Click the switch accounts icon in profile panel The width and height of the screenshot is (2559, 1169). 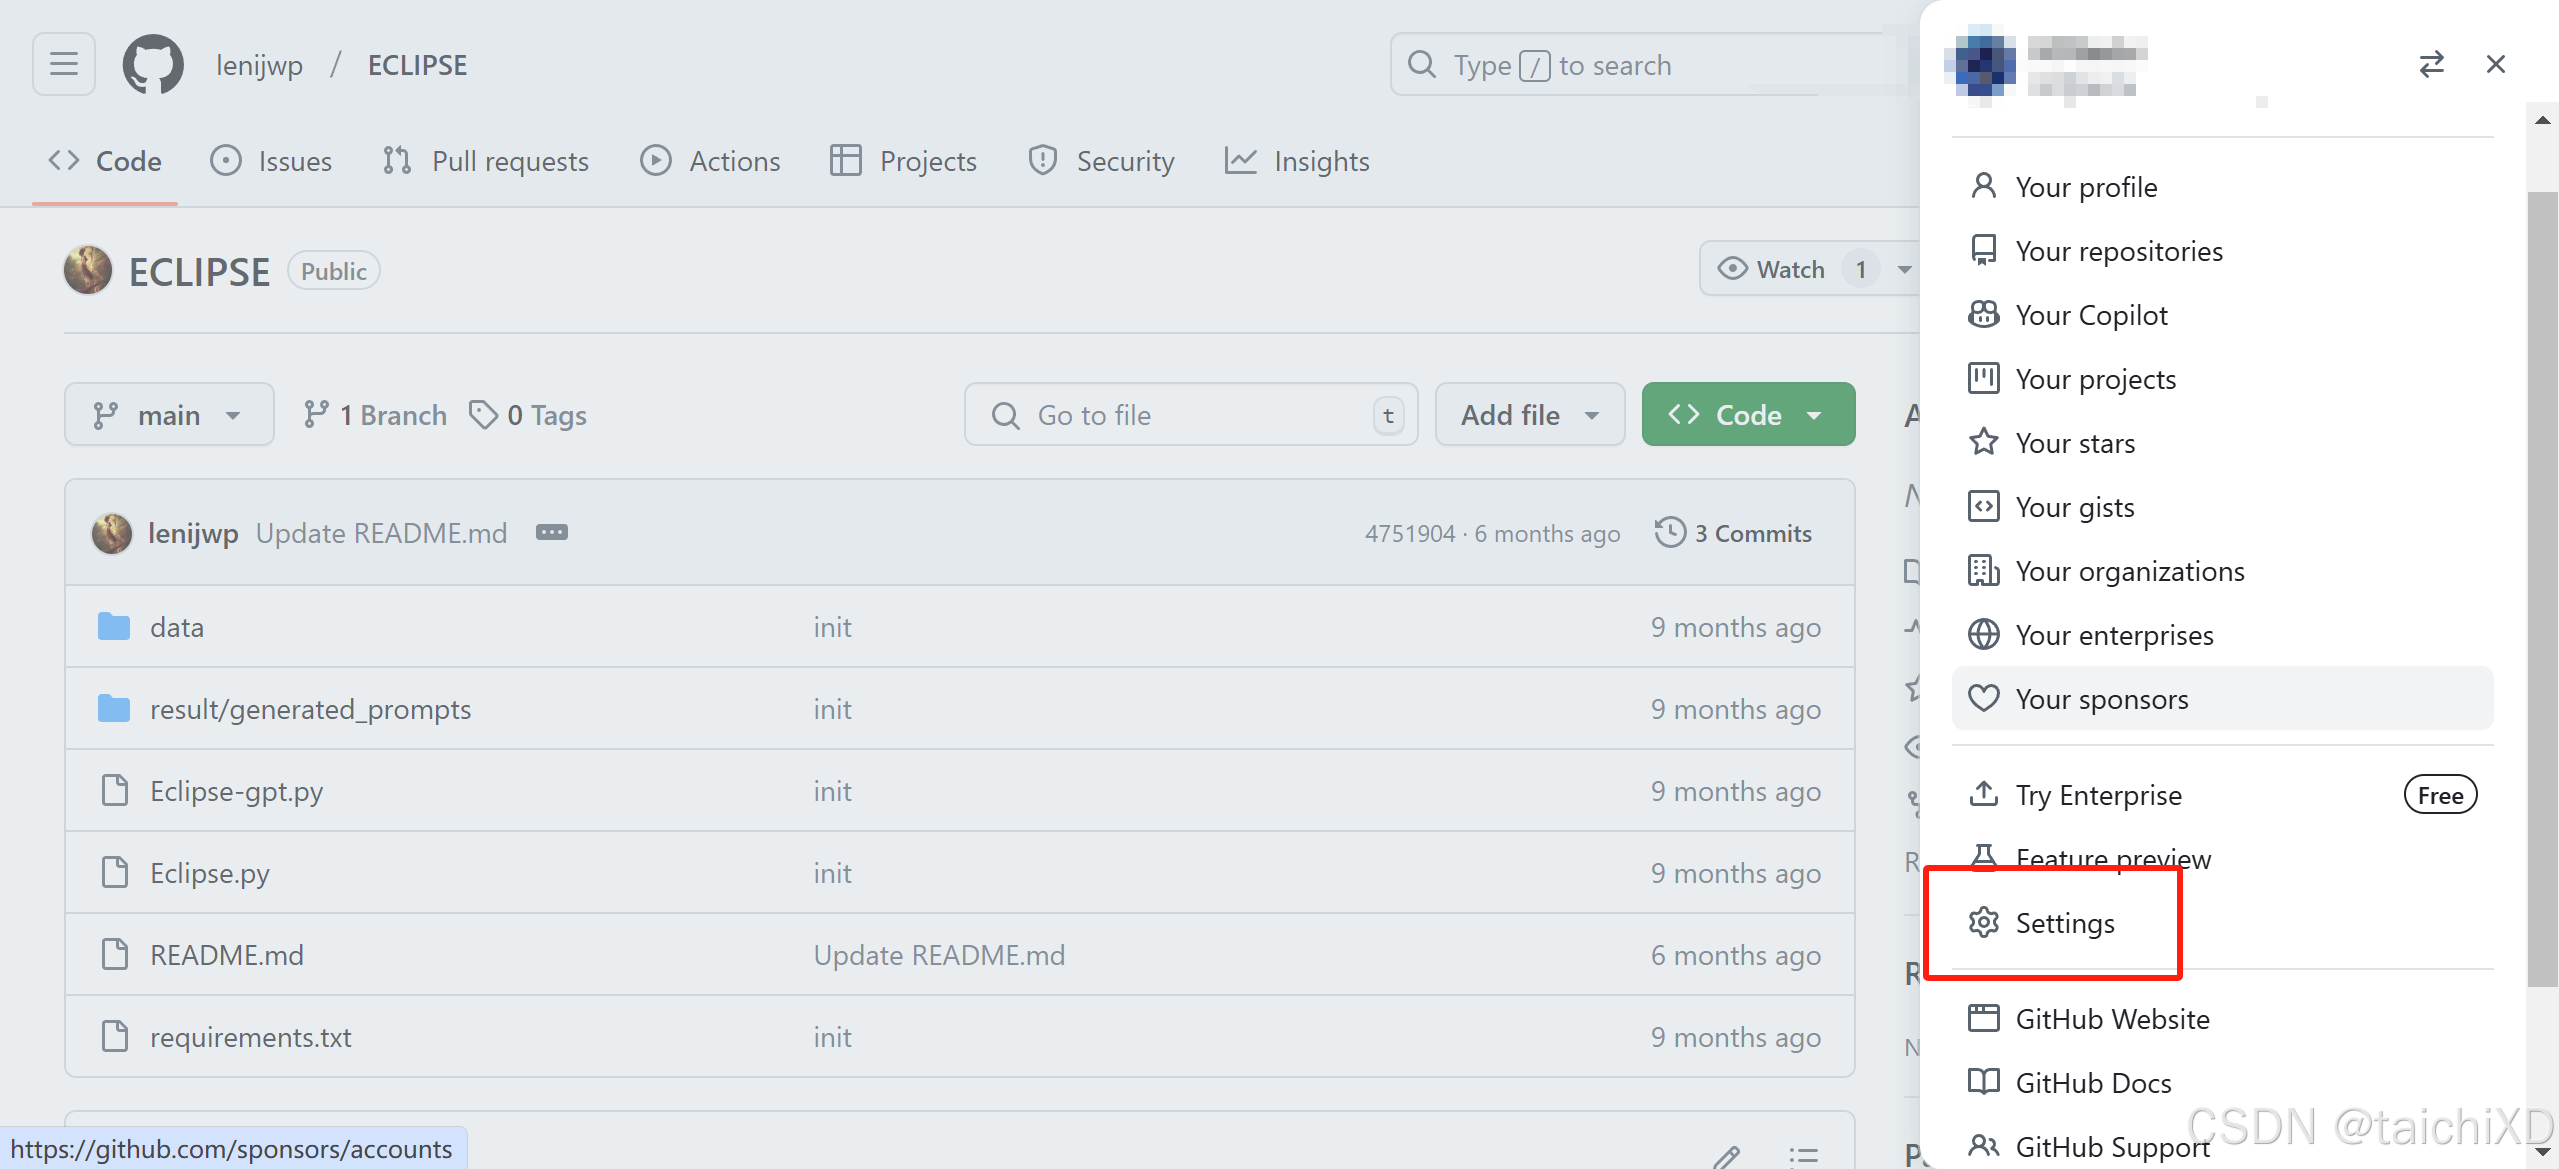2432,64
